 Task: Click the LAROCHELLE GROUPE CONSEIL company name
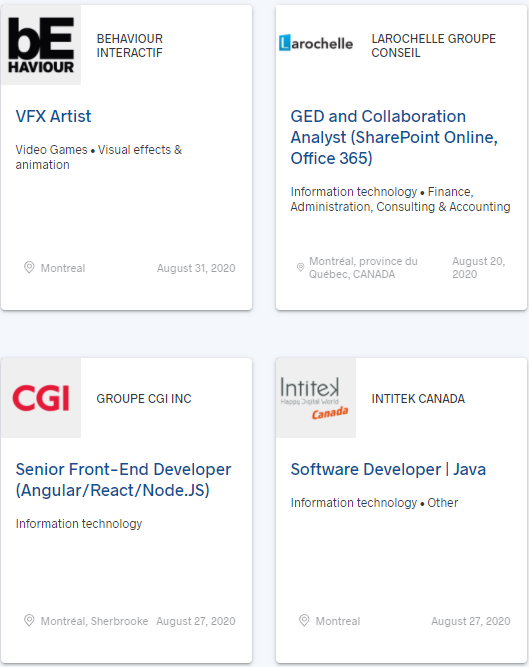(x=433, y=46)
